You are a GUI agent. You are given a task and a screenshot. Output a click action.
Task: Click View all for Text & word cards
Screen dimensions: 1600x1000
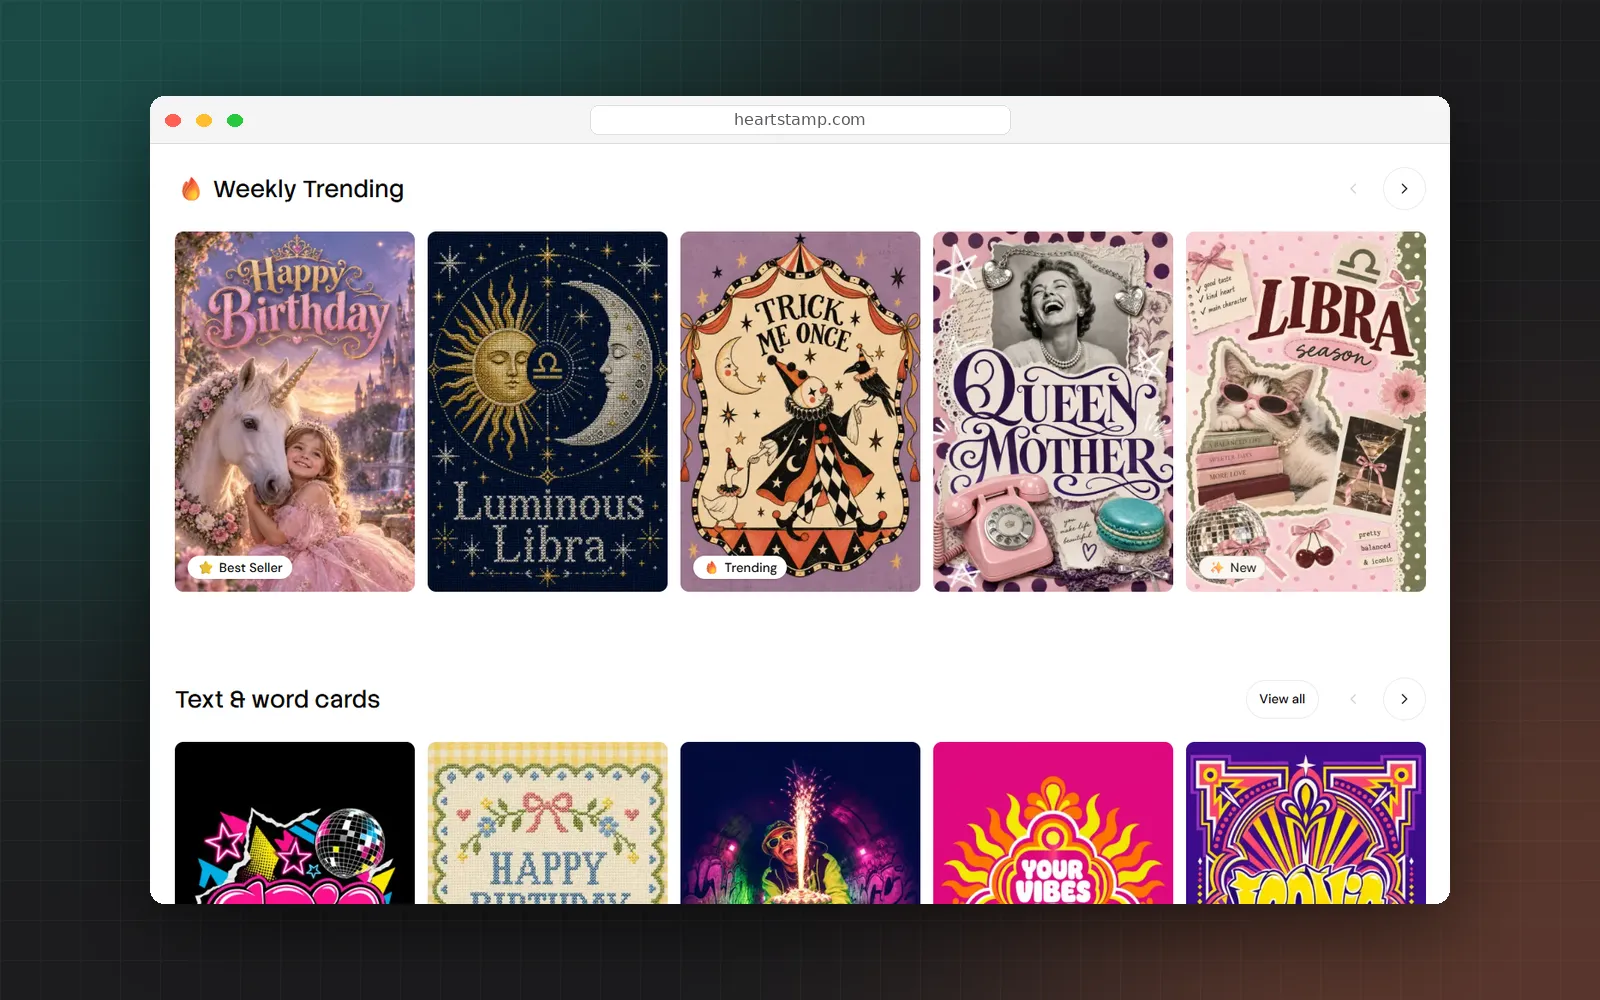[1282, 699]
